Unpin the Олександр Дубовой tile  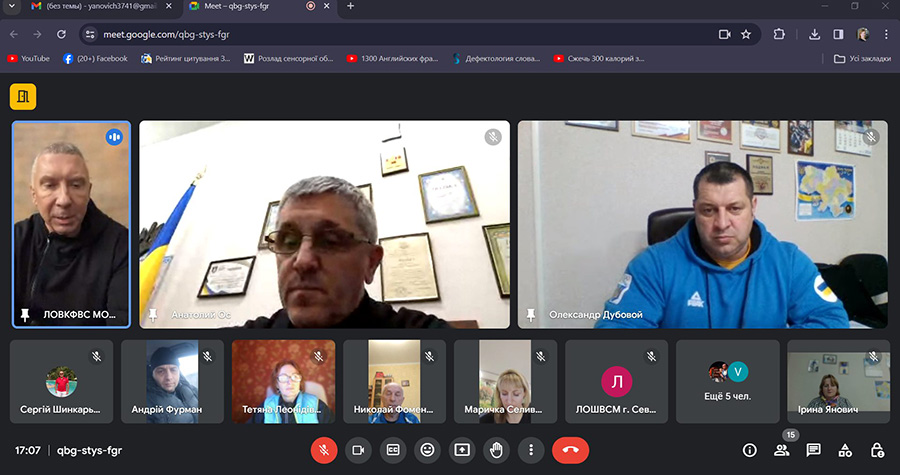(x=531, y=315)
